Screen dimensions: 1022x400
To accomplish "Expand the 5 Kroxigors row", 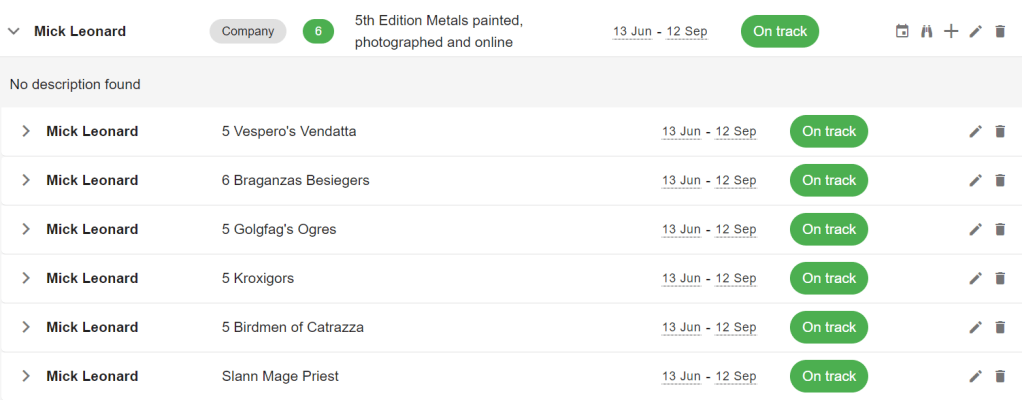I will (x=26, y=278).
